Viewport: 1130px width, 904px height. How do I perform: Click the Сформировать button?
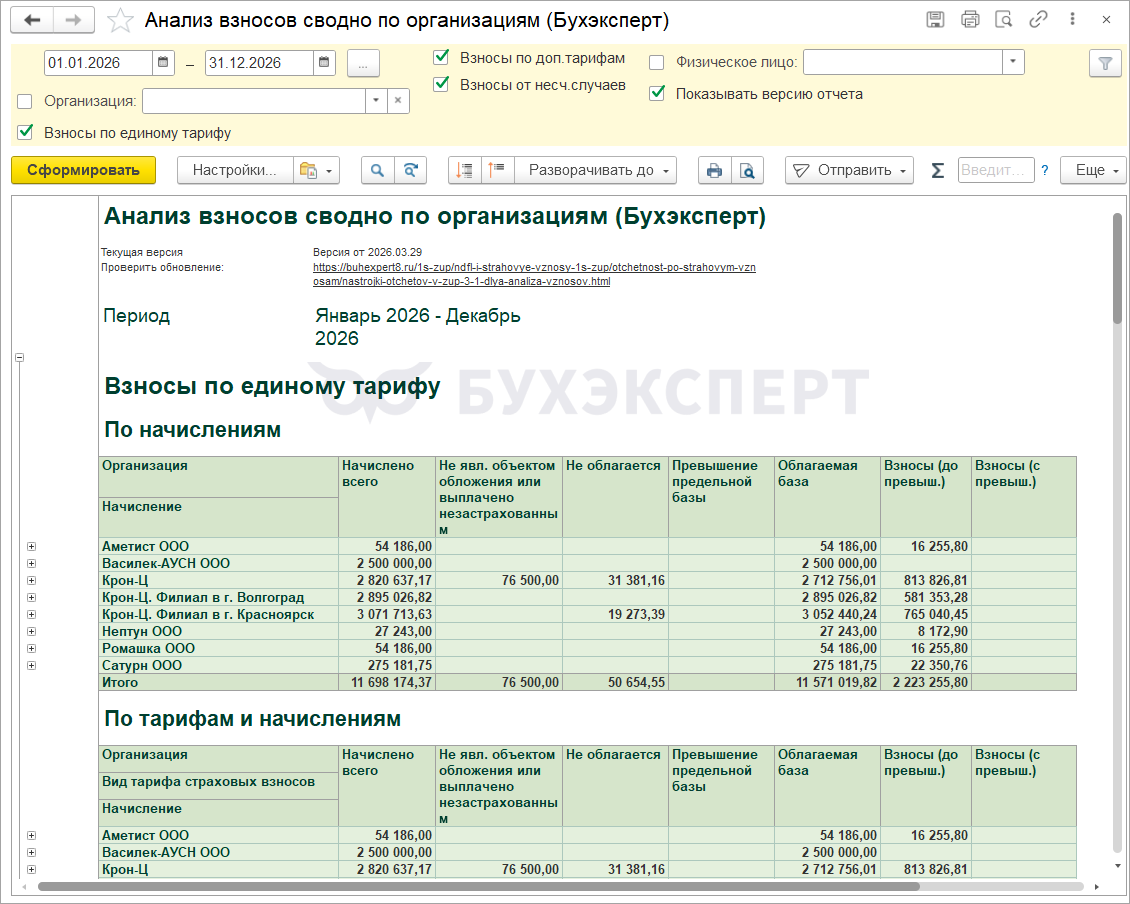point(83,170)
